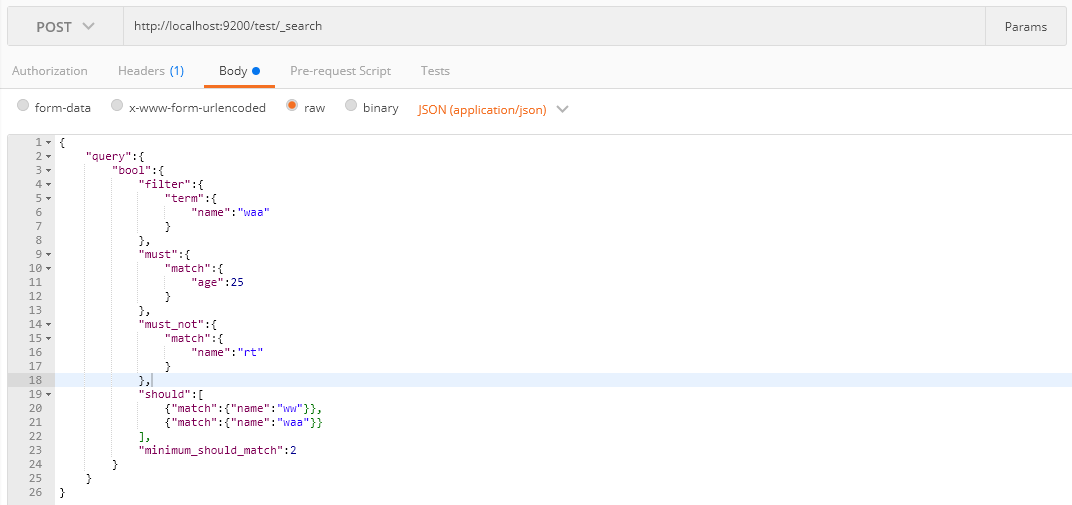Screen dimensions: 1072x505
Task: Fold the "filter" block on line 4
Action: click(49, 185)
